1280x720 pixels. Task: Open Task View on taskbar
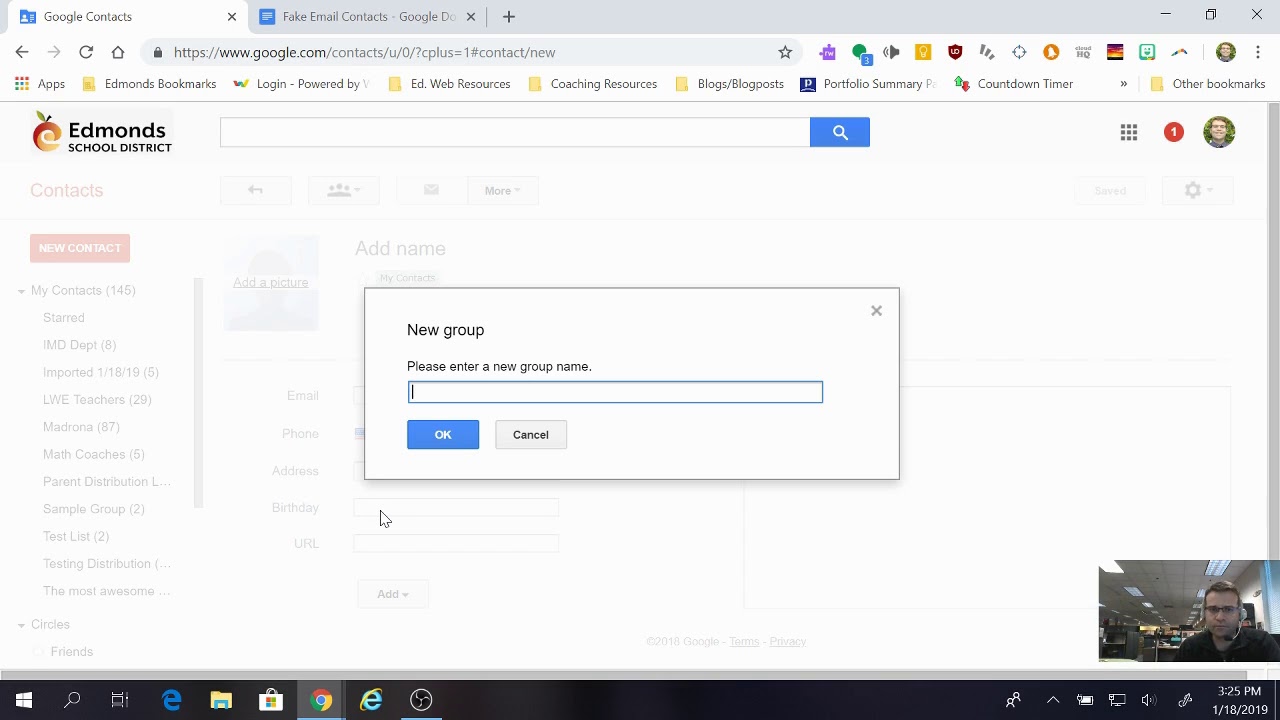[x=120, y=700]
